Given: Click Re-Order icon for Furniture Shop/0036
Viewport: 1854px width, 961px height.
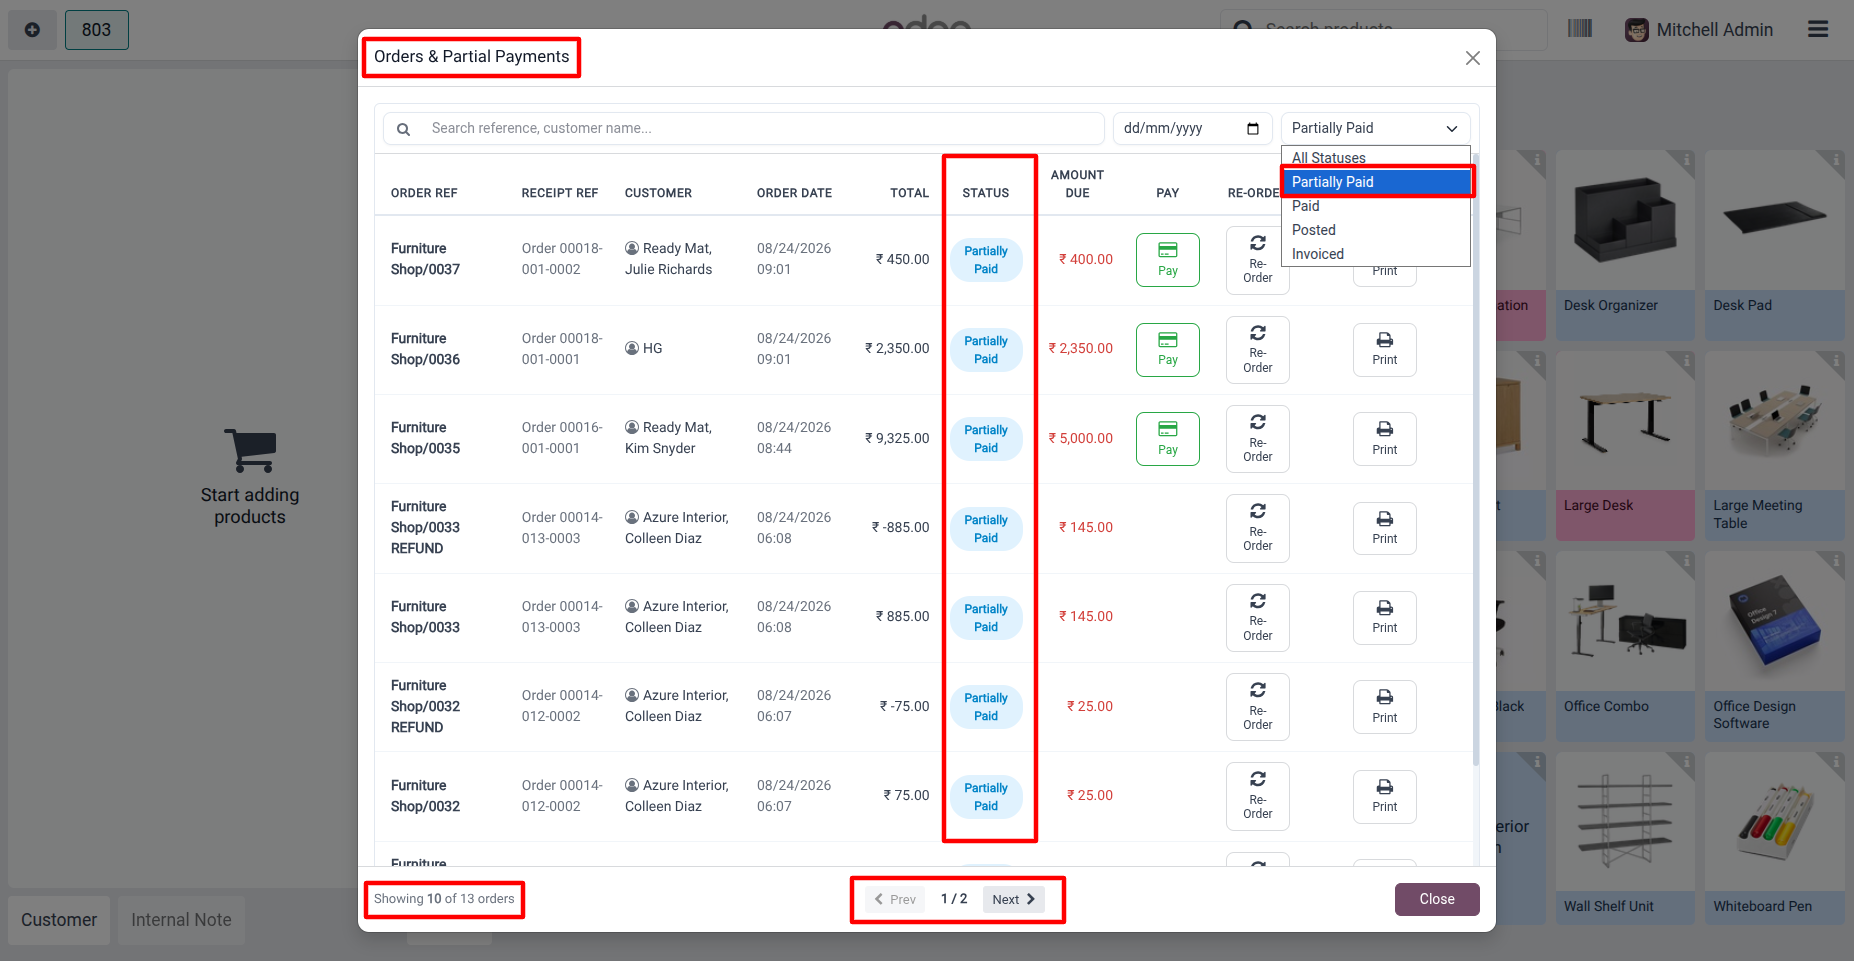Looking at the screenshot, I should pyautogui.click(x=1258, y=333).
